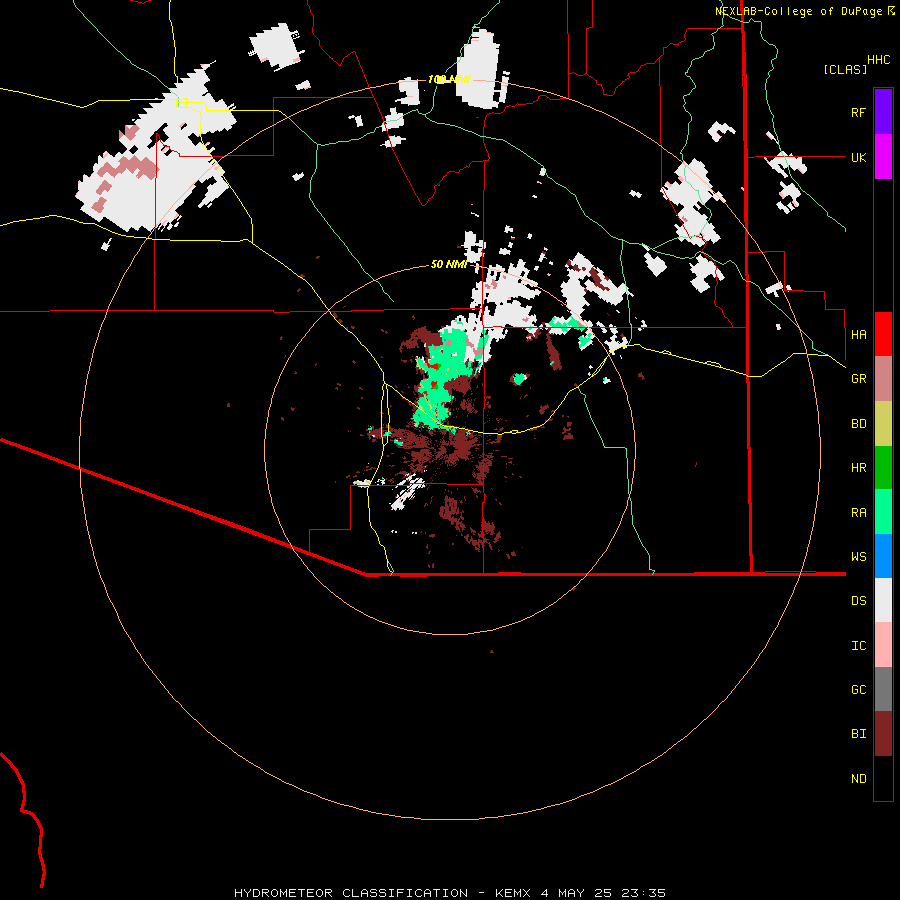Click the UK legend label

[858, 157]
